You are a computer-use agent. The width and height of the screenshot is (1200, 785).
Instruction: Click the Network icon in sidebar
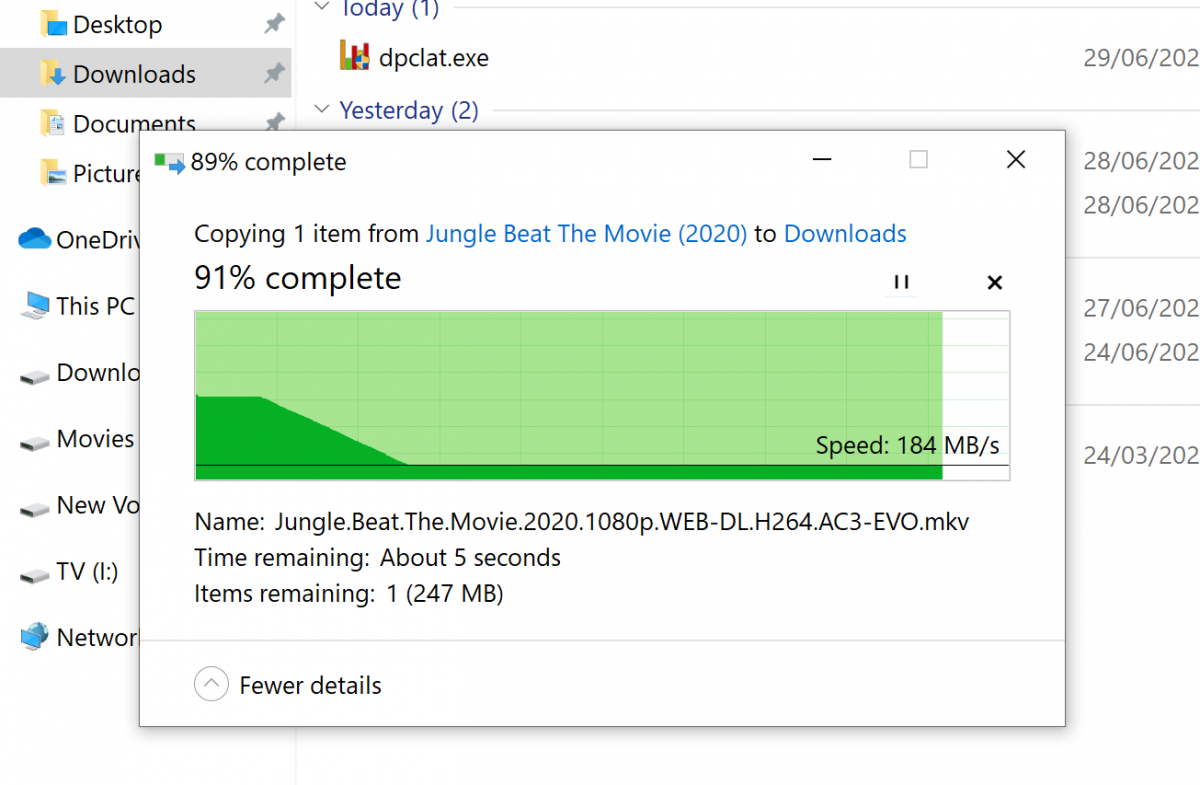pos(34,637)
